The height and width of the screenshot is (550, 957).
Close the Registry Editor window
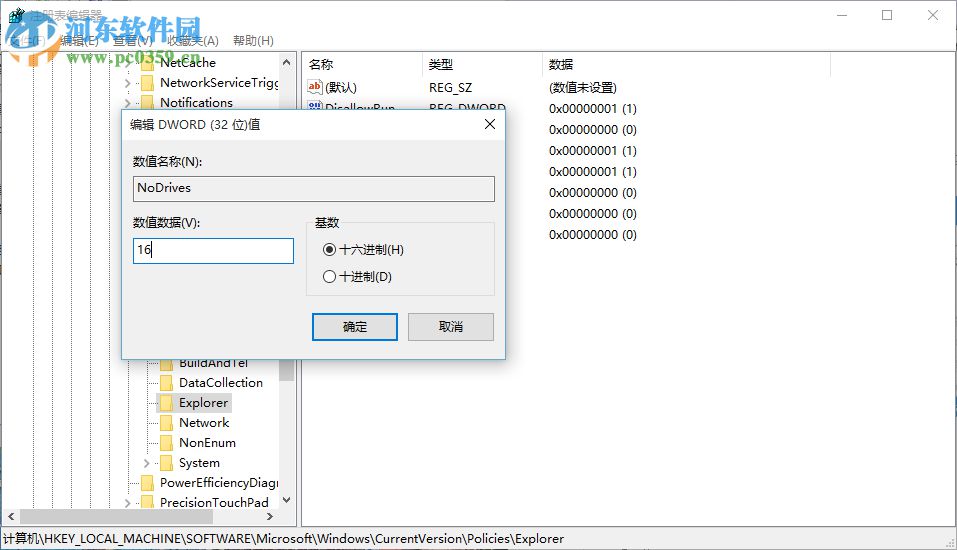(x=933, y=15)
